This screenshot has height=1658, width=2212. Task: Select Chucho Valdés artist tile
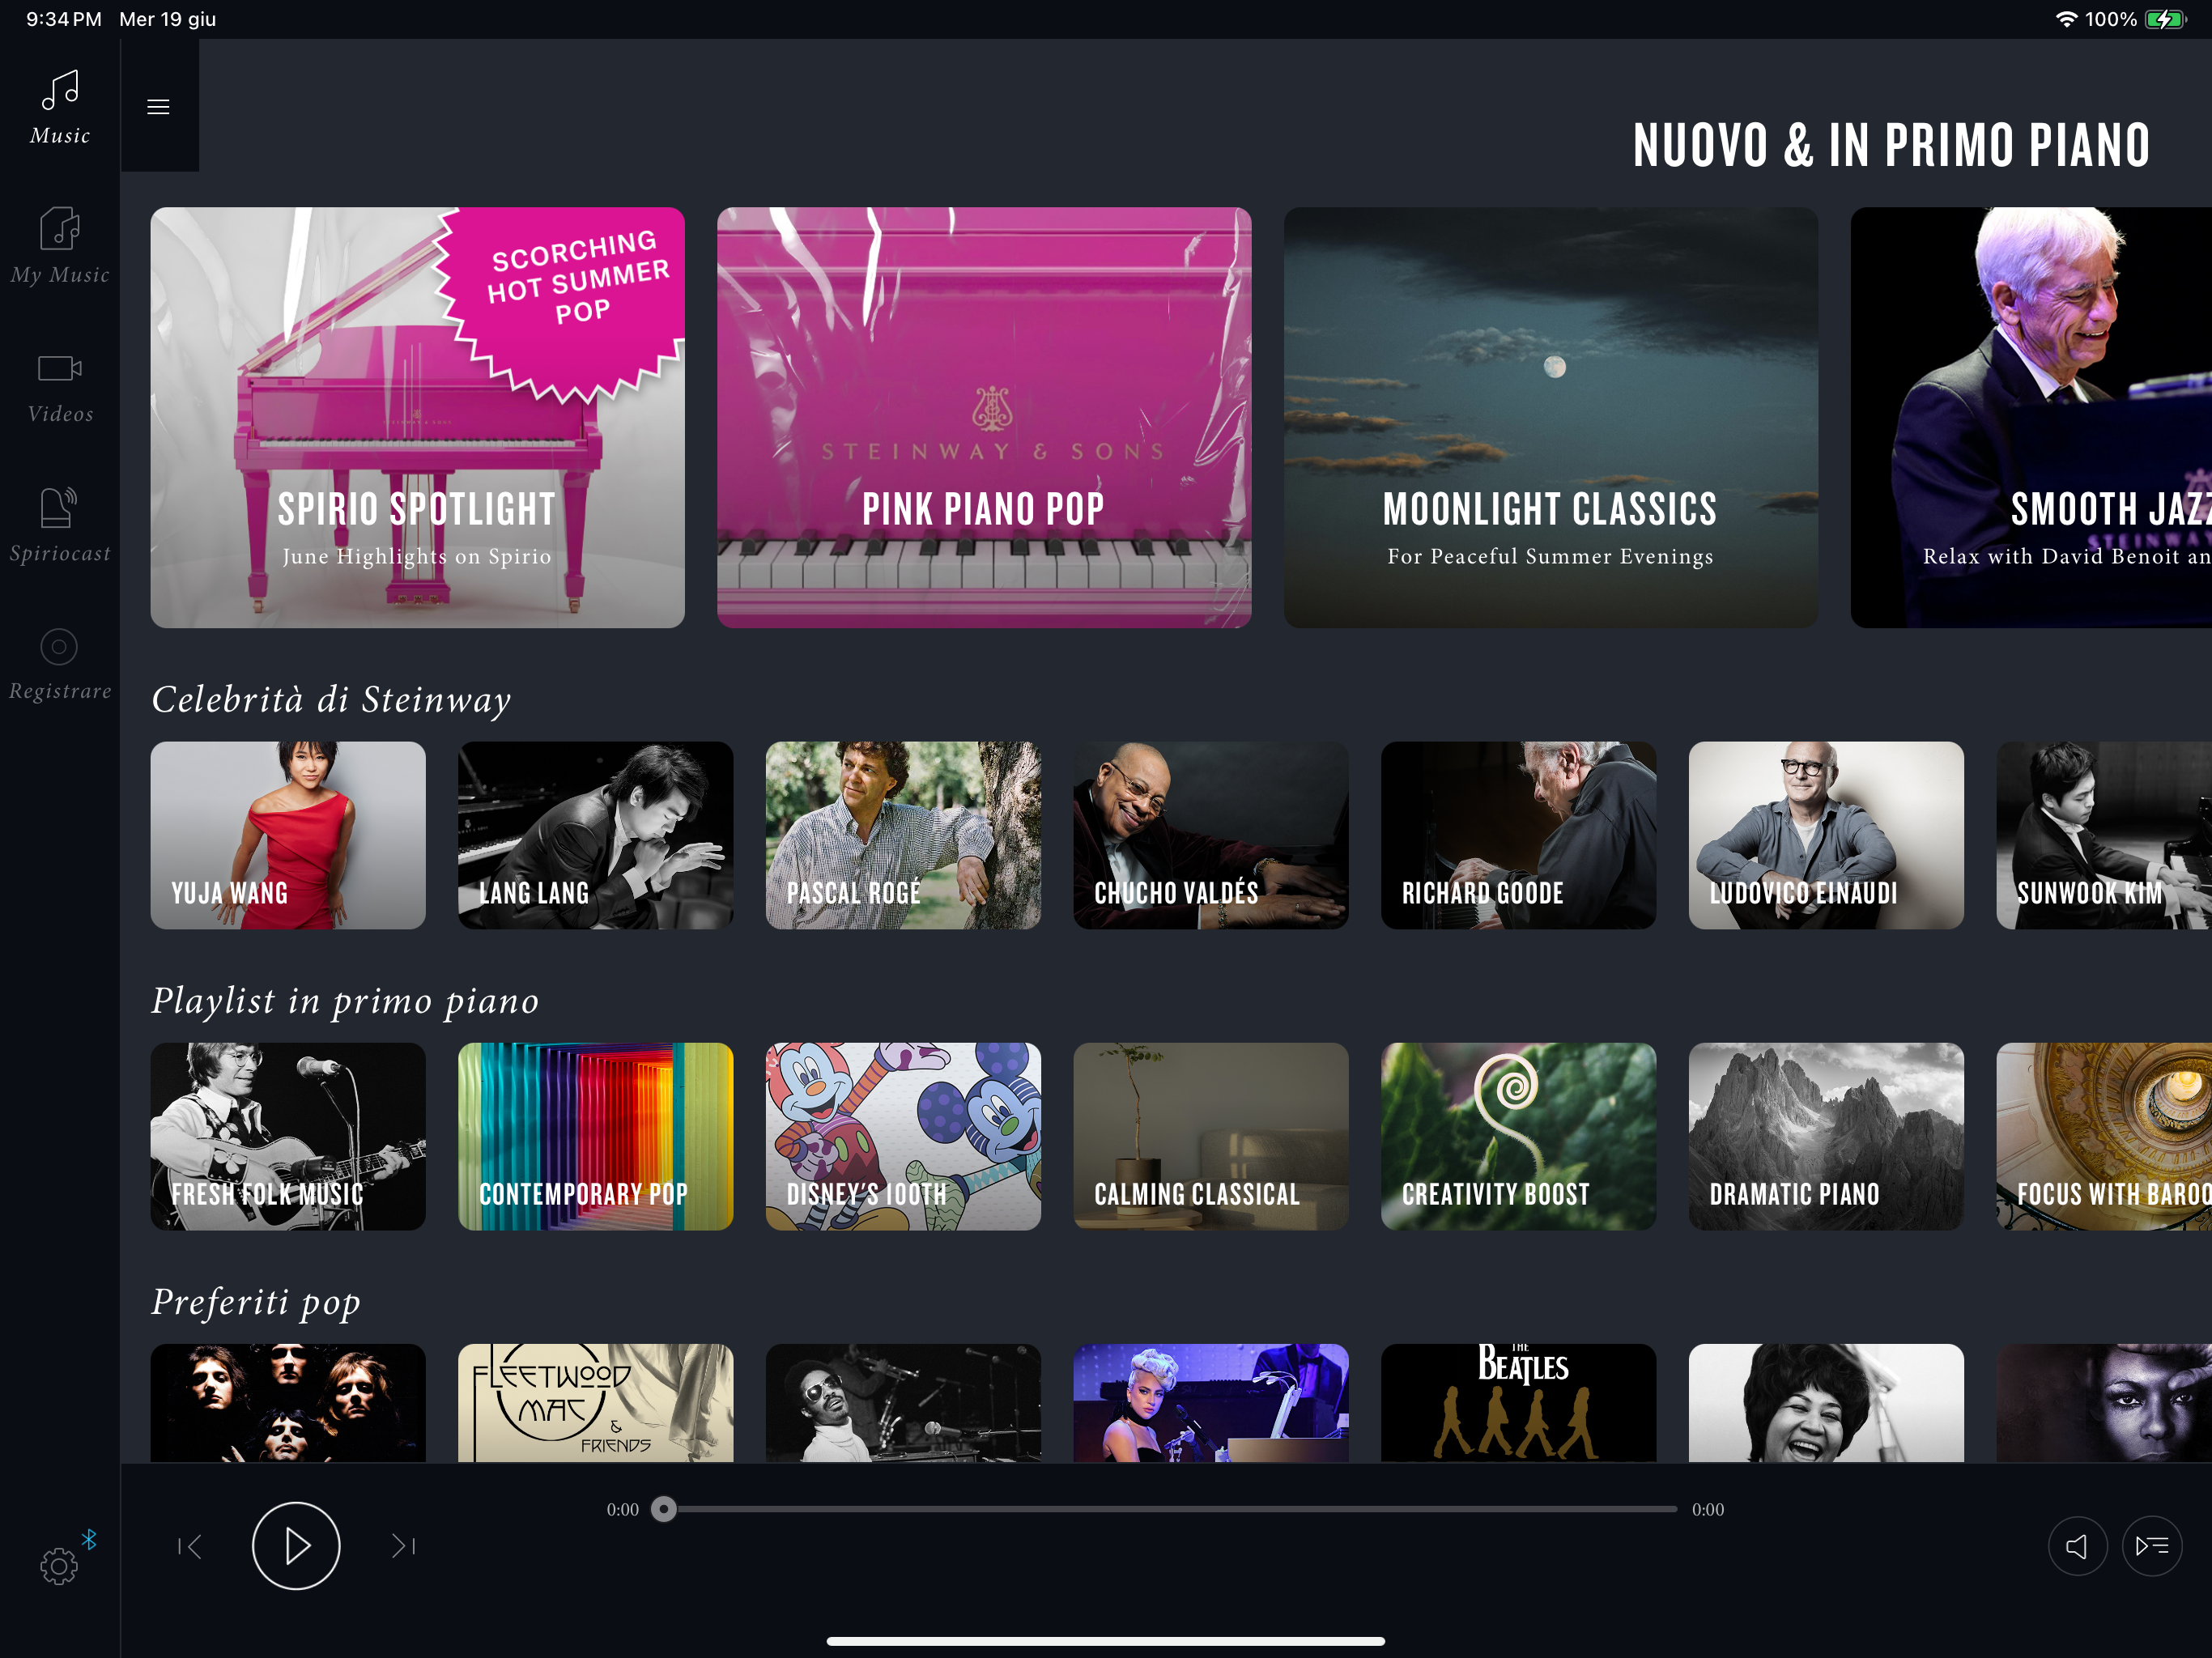[1211, 835]
